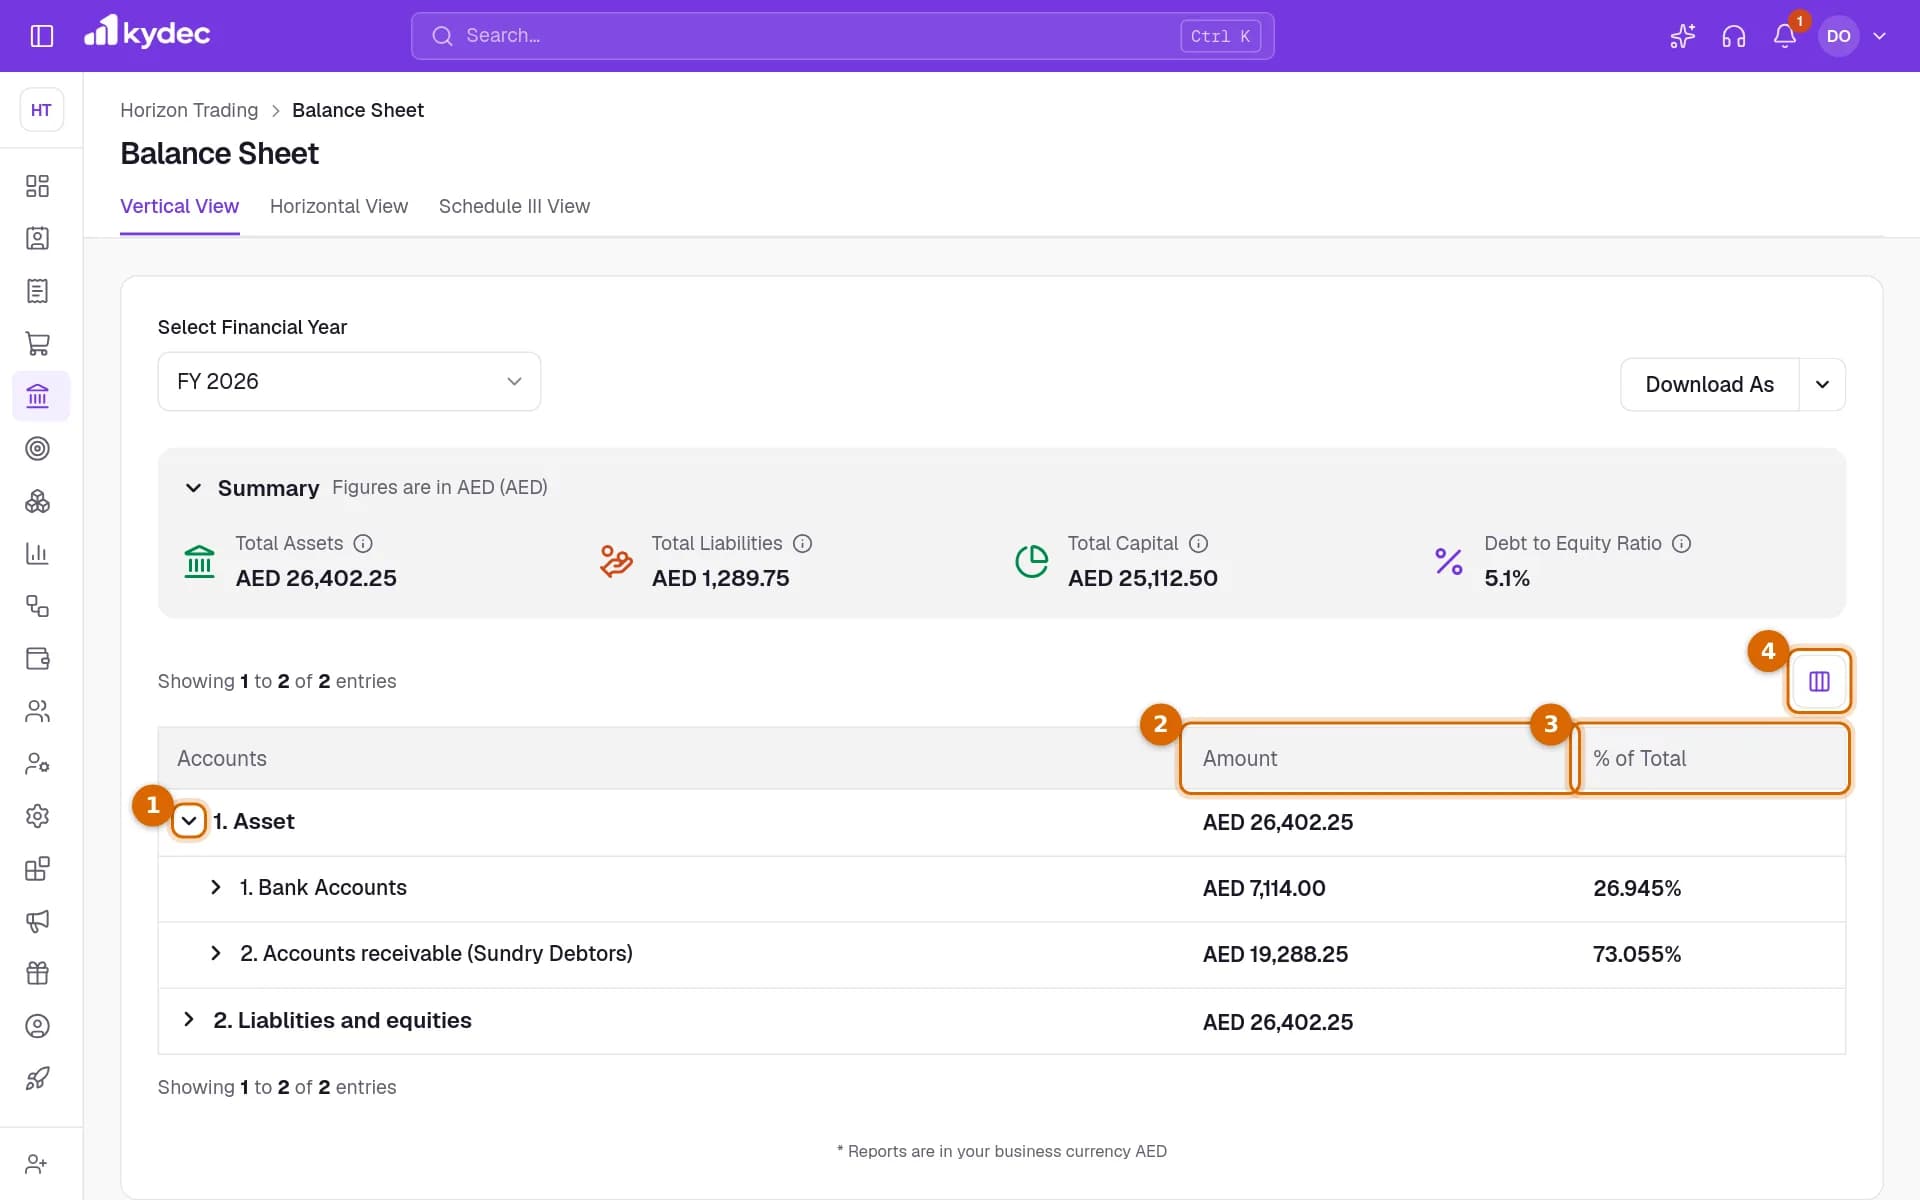Viewport: 1920px width, 1200px height.
Task: Show info for Debt to Equity Ratio
Action: (1681, 543)
